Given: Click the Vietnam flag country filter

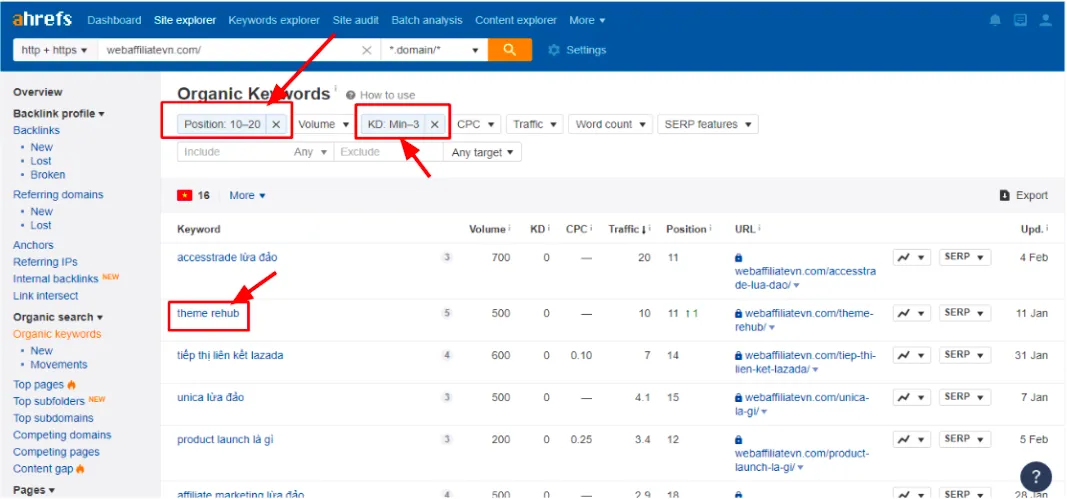Looking at the screenshot, I should 185,196.
